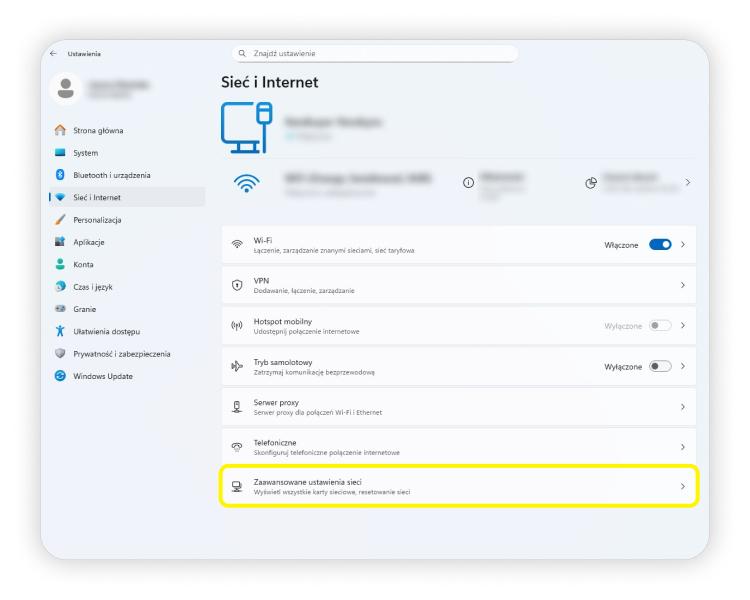Expand the Hotspot mobilny chevron
Viewport: 750px width, 600px height.
click(x=683, y=325)
